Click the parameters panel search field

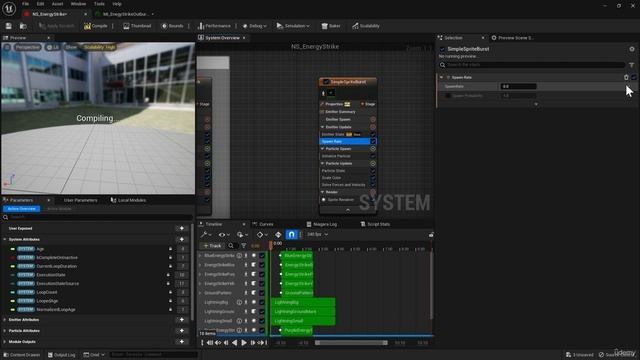pos(98,217)
